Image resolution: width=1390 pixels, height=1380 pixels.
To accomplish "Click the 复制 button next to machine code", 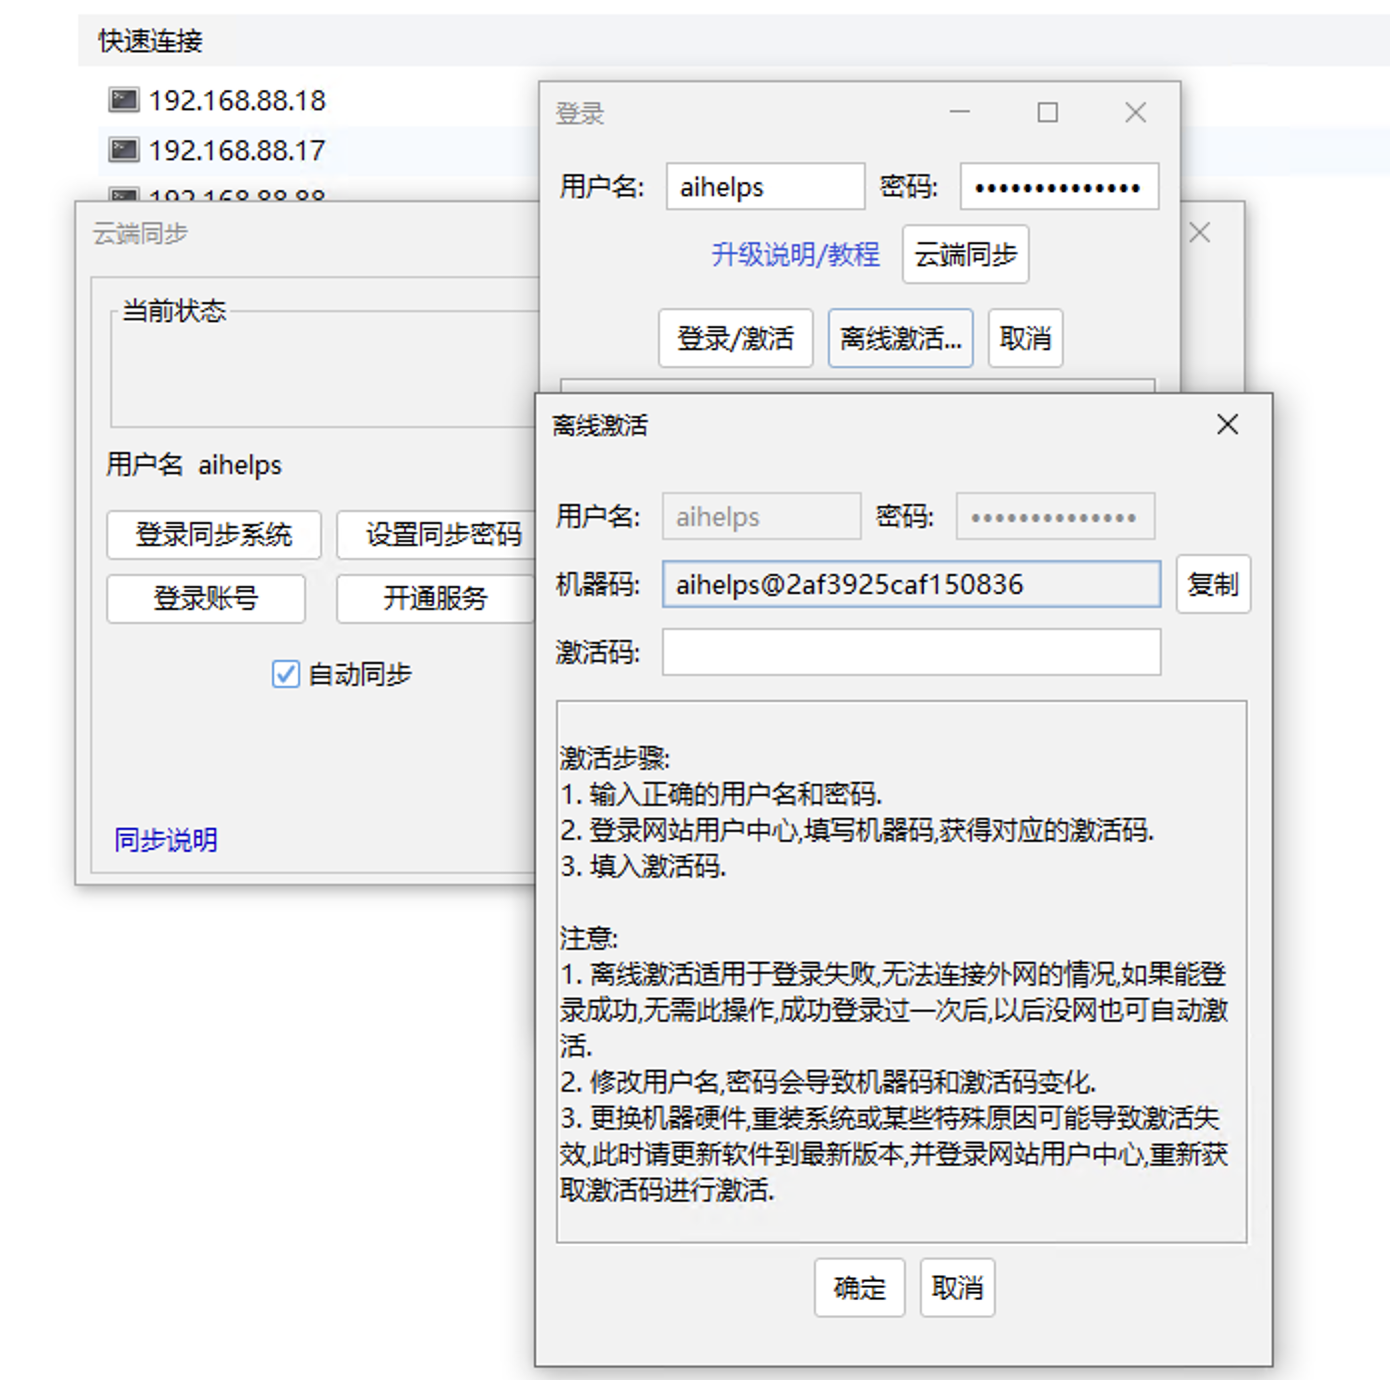I will click(x=1212, y=584).
